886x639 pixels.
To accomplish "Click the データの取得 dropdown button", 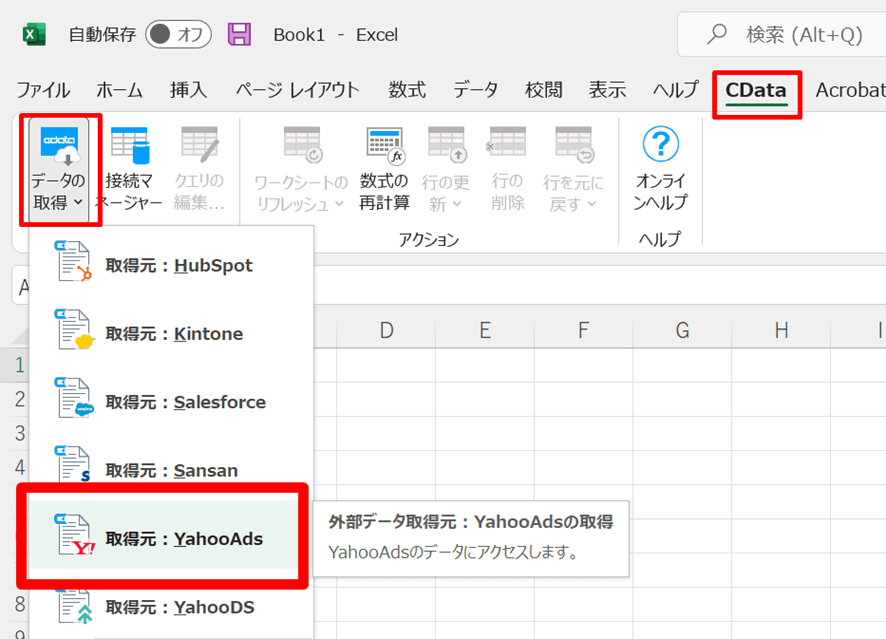I will 59,169.
